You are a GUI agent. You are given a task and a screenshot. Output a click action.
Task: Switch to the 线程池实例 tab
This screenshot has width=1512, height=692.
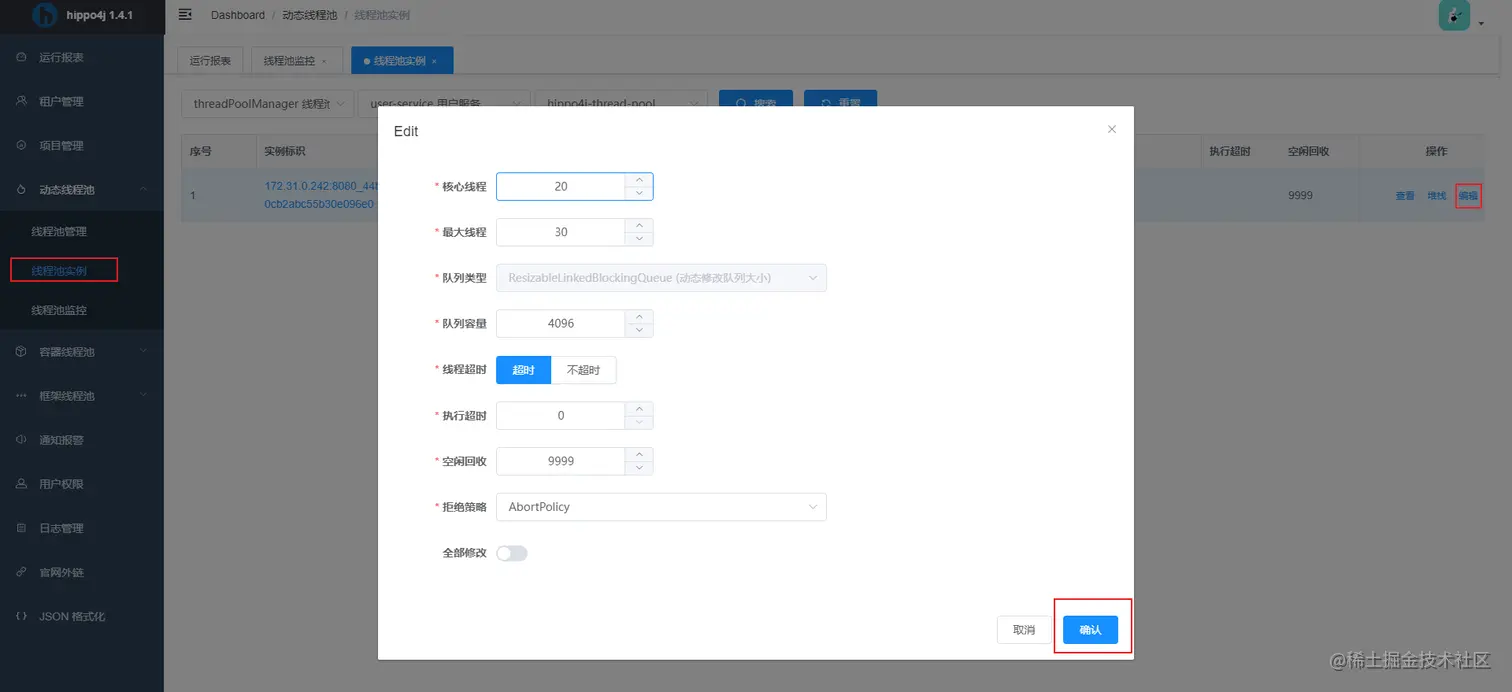pos(402,61)
